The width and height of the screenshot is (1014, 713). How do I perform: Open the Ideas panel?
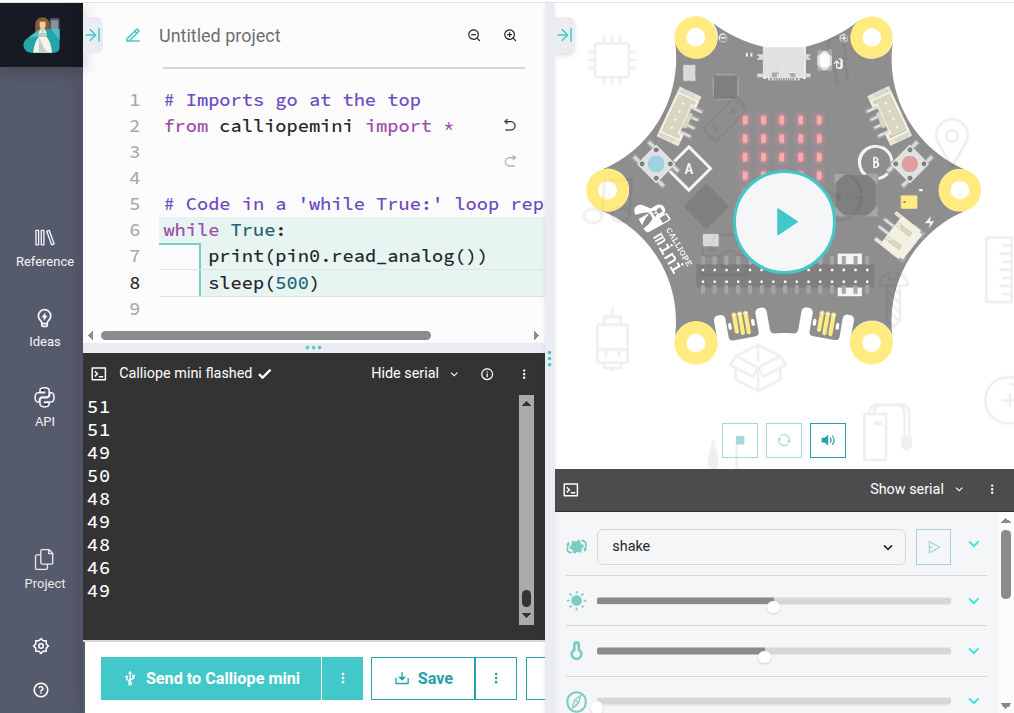click(45, 328)
